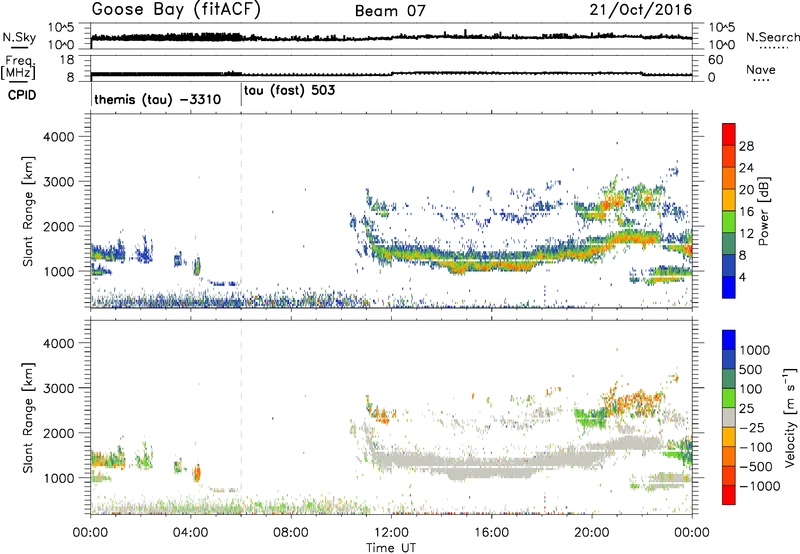Image resolution: width=800 pixels, height=554 pixels.
Task: Click the 'tau (fast) 503' CPID text
Action: coord(289,91)
